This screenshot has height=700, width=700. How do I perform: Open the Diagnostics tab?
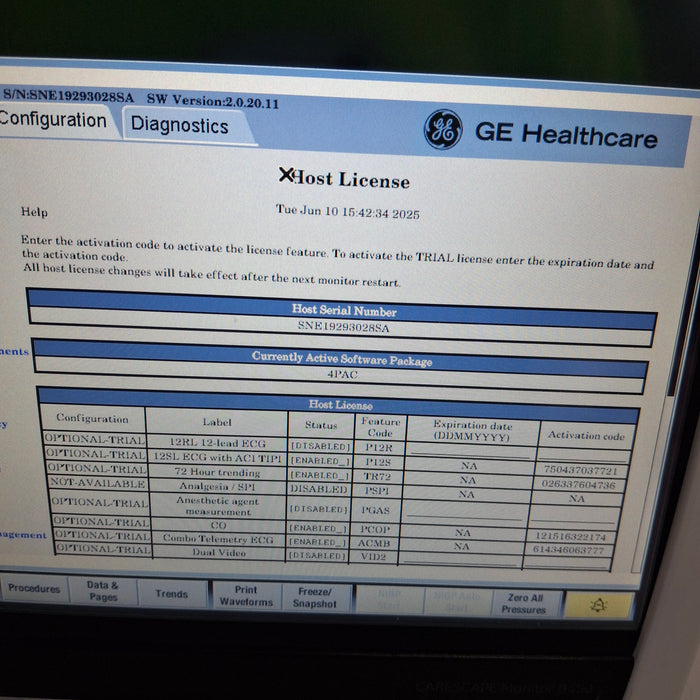pos(179,125)
